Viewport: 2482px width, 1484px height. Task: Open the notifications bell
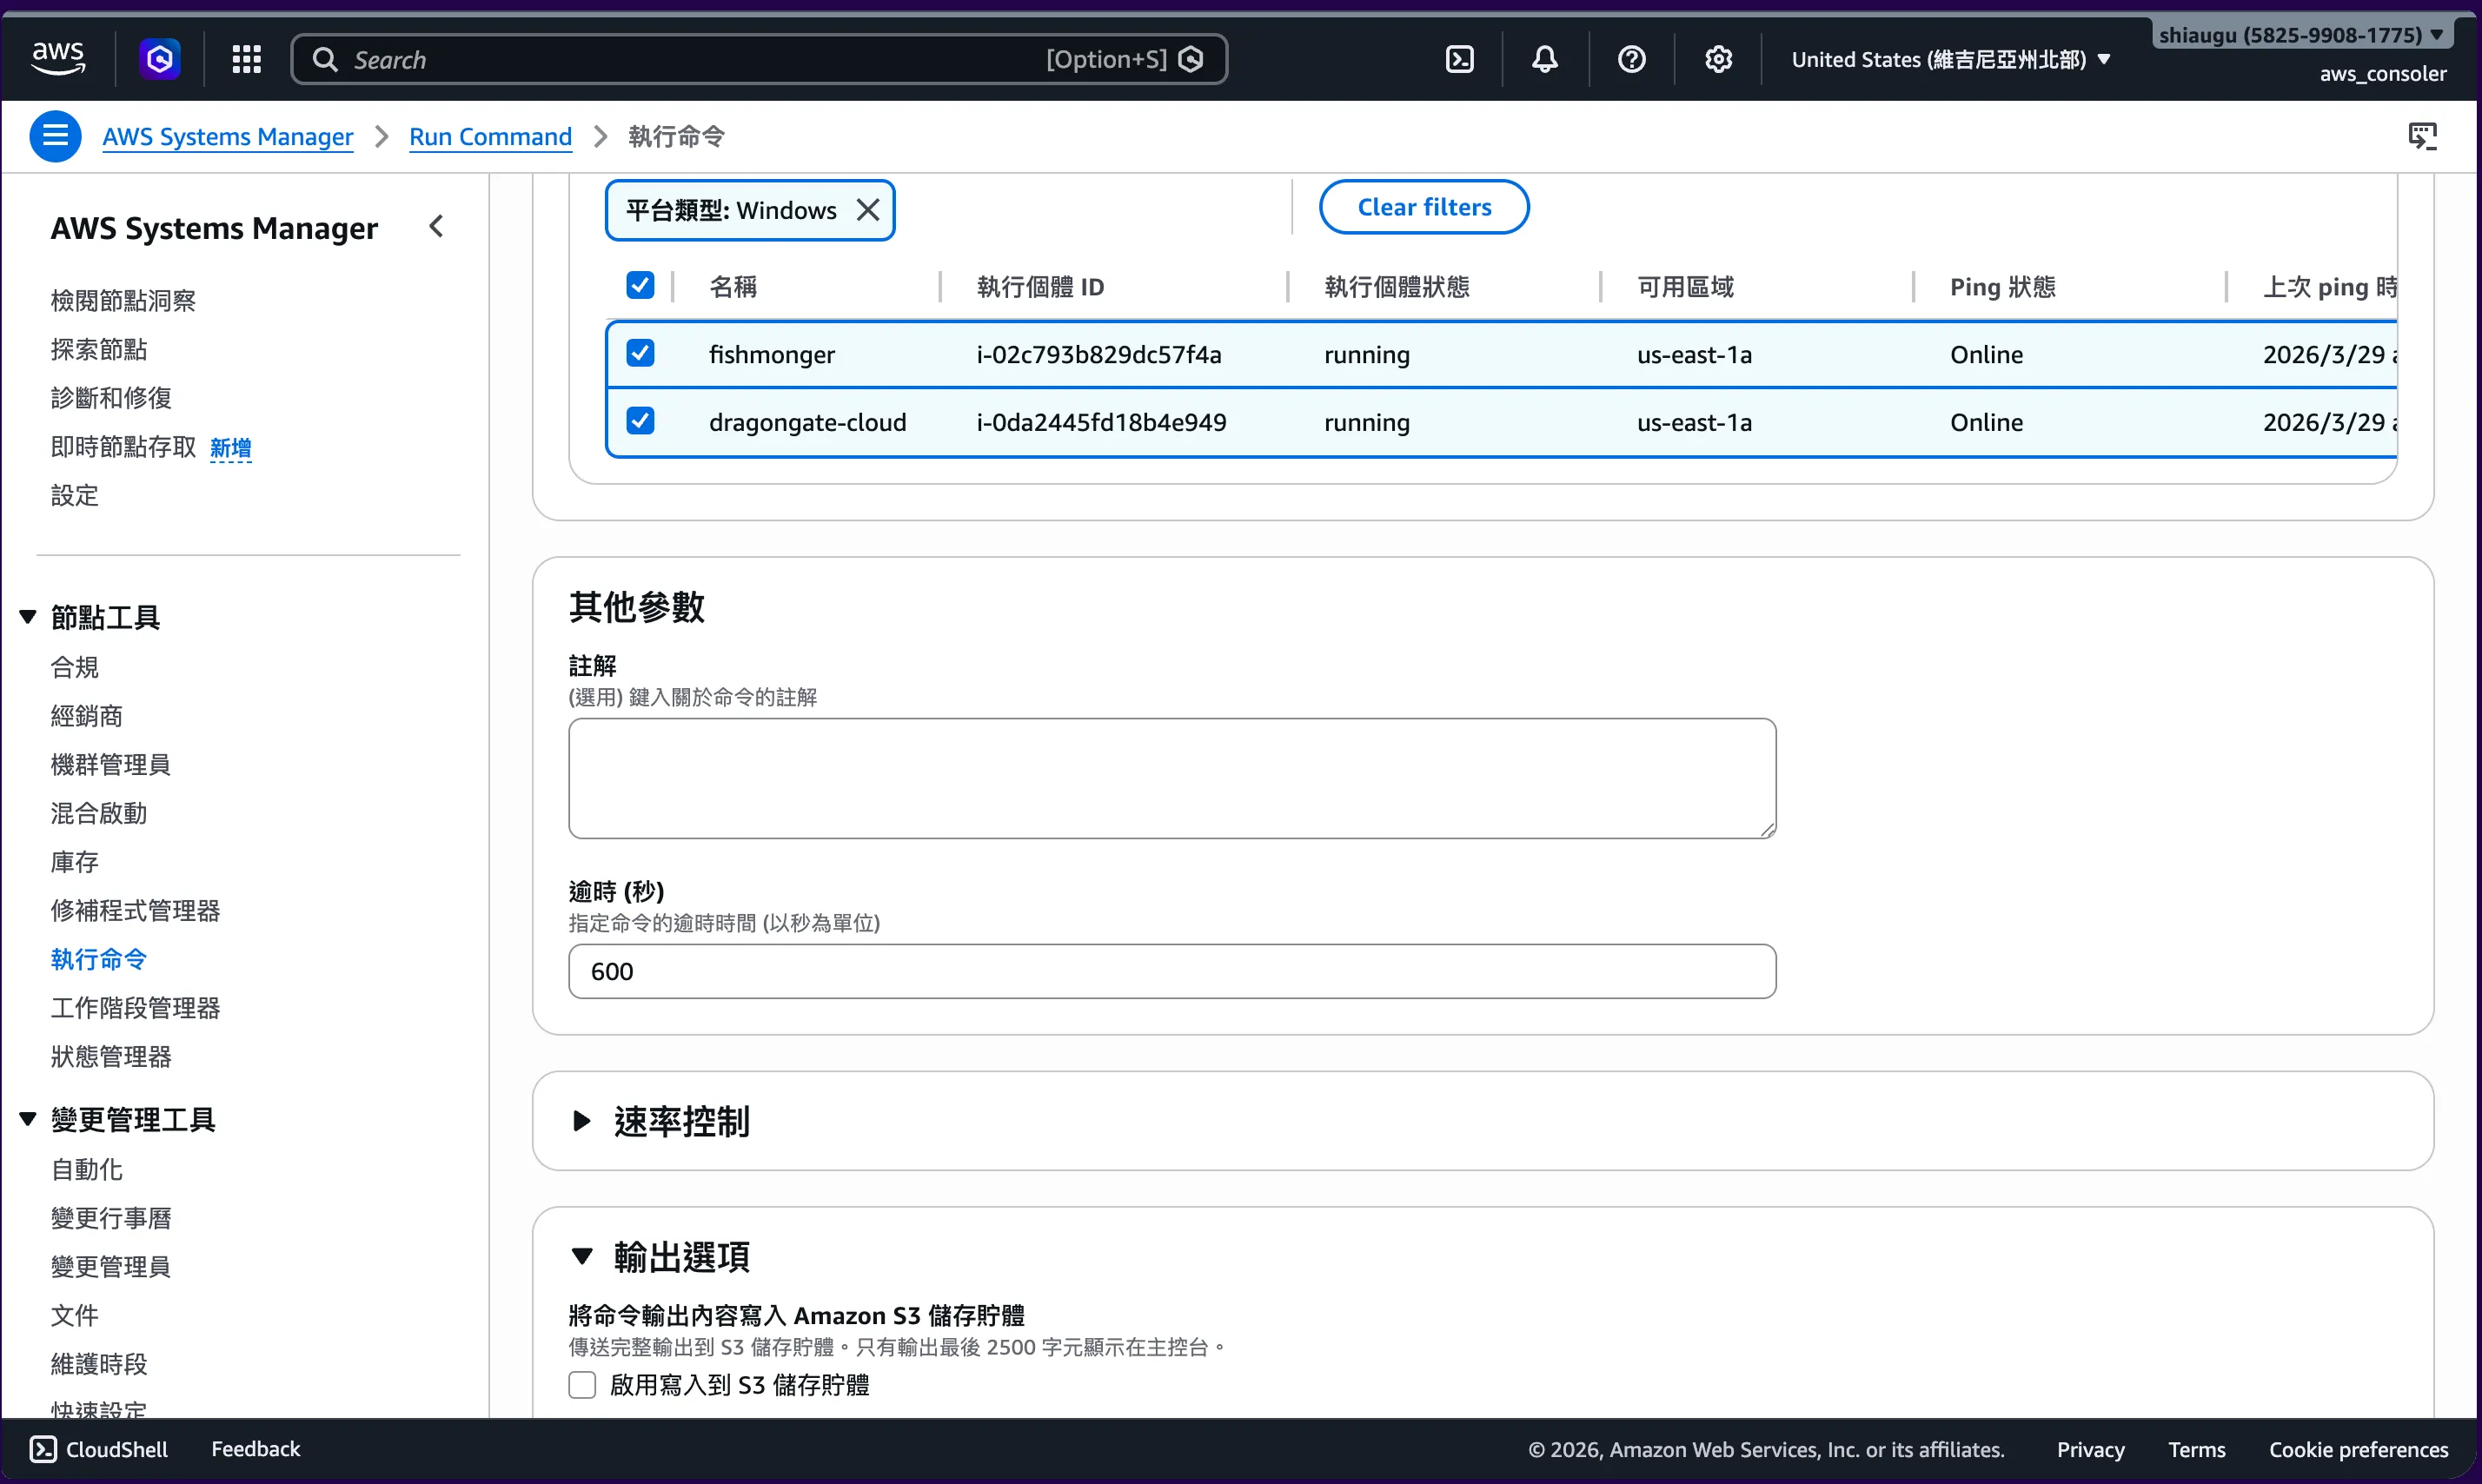pos(1545,59)
